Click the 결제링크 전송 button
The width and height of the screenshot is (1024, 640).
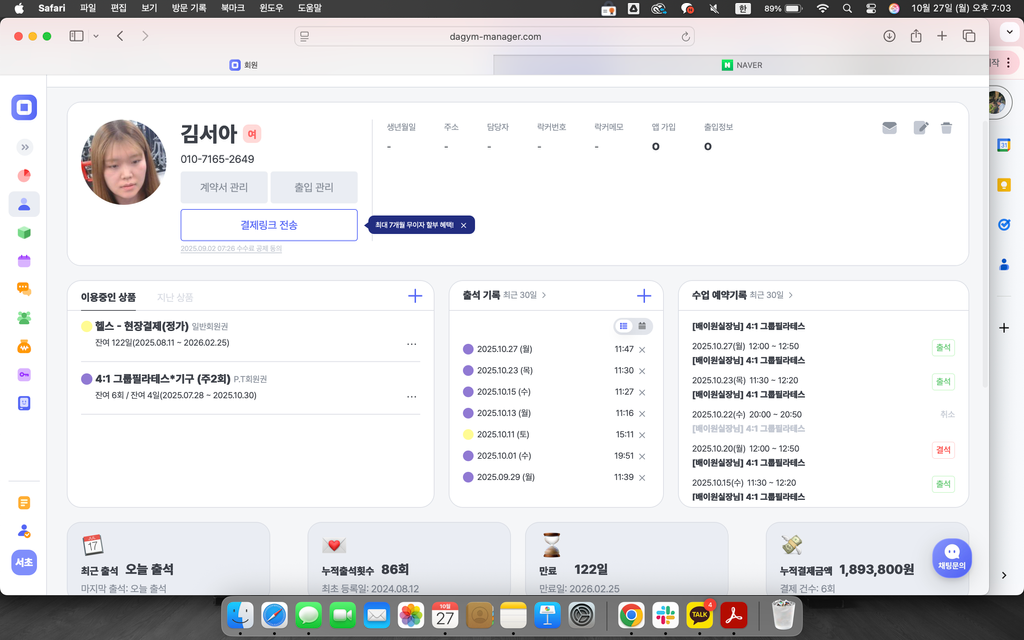(x=269, y=225)
